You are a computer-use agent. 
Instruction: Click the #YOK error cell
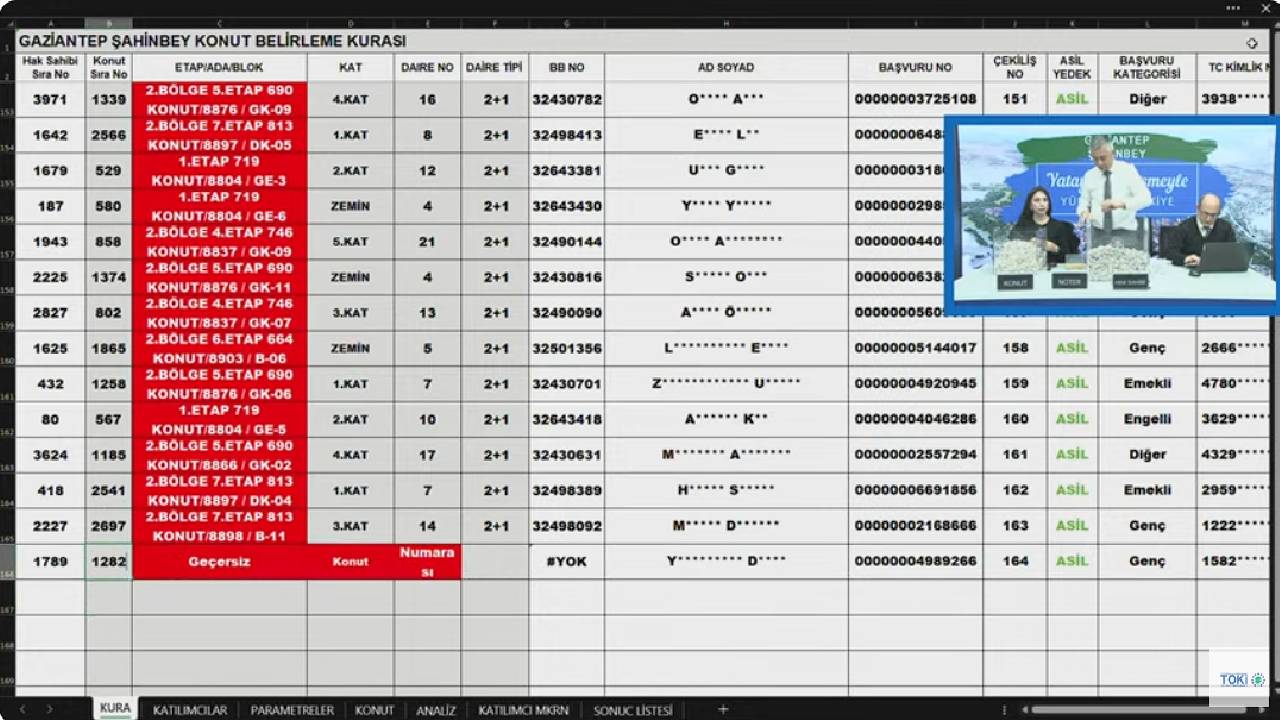566,561
